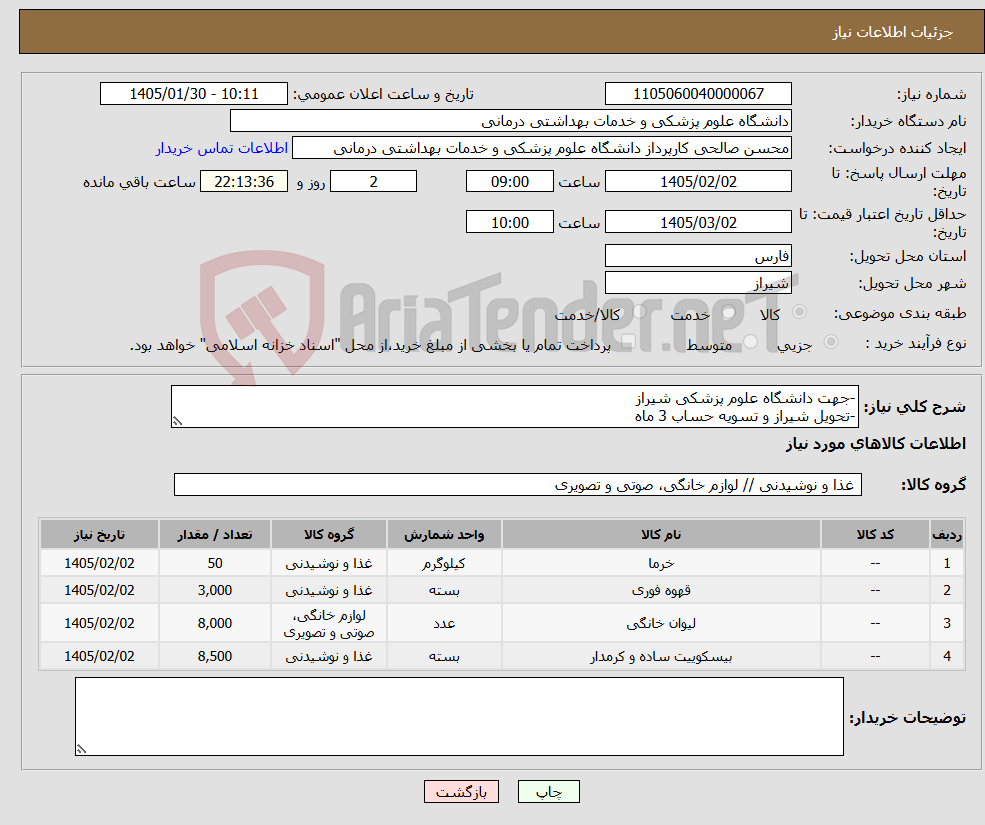Viewport: 985px width, 825px height.
Task: Click the delivery province field فارس
Action: (698, 256)
